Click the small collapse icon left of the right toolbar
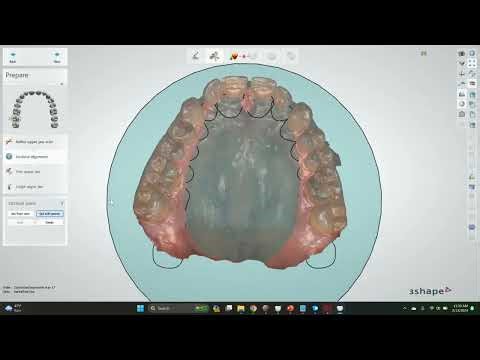This screenshot has width=480, height=360. point(424,53)
